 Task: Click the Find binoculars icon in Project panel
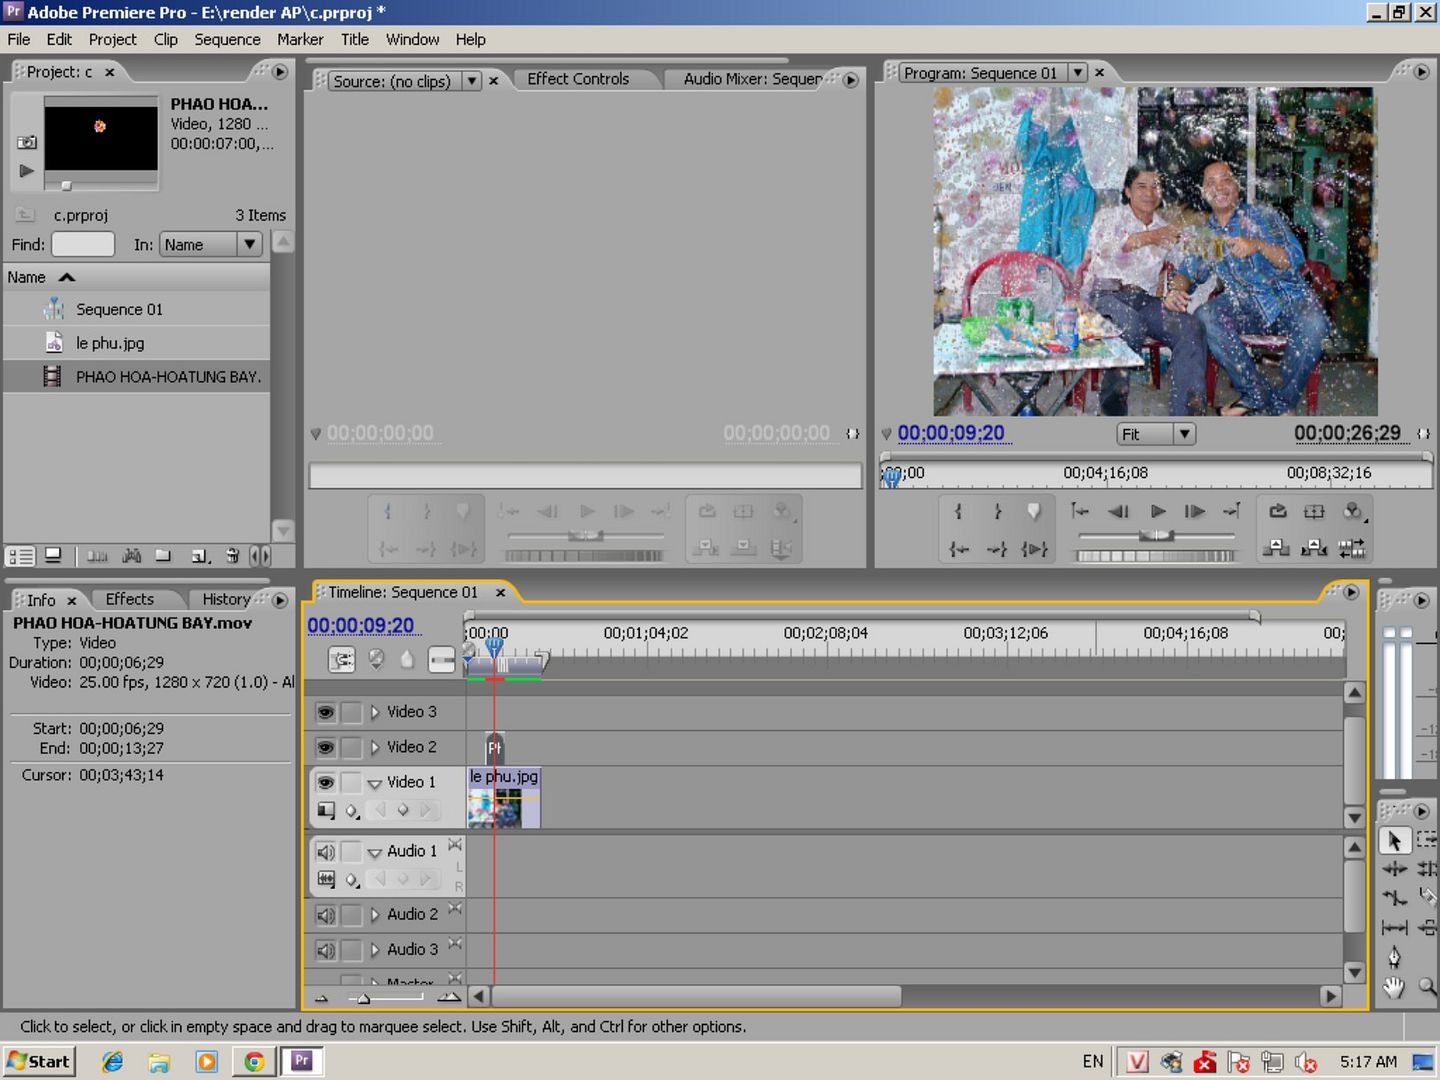[x=131, y=556]
